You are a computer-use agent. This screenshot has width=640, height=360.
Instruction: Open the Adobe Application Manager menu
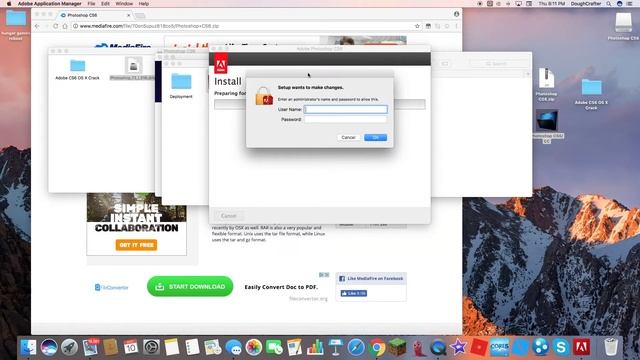[x=49, y=4]
